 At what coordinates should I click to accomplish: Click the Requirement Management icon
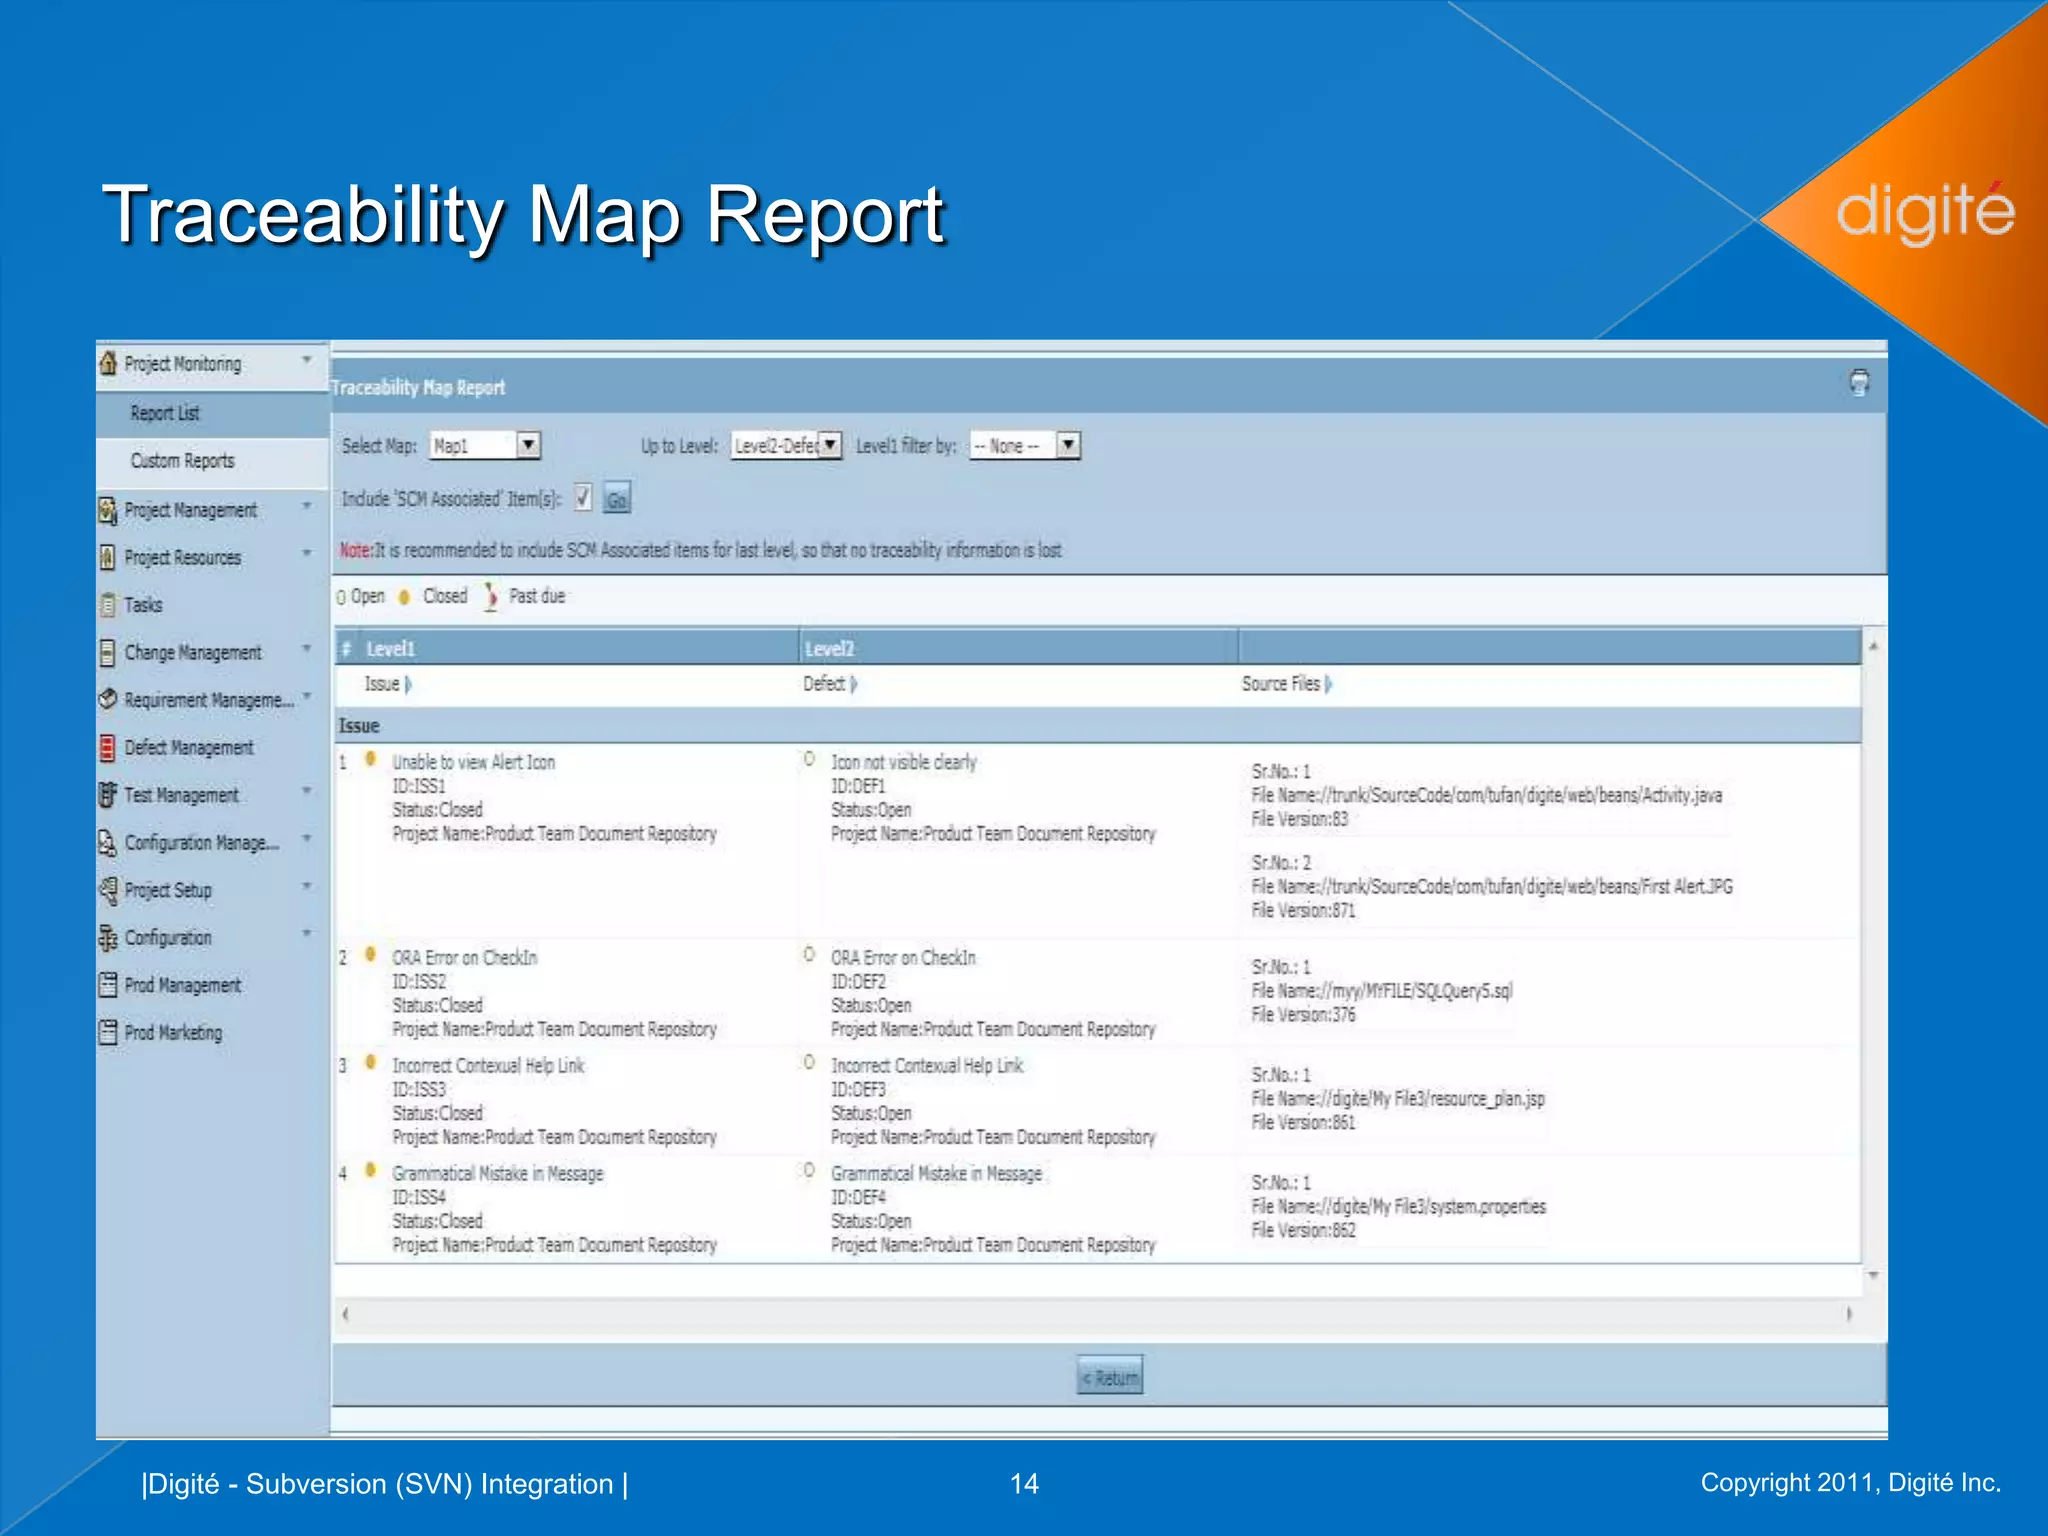108,699
